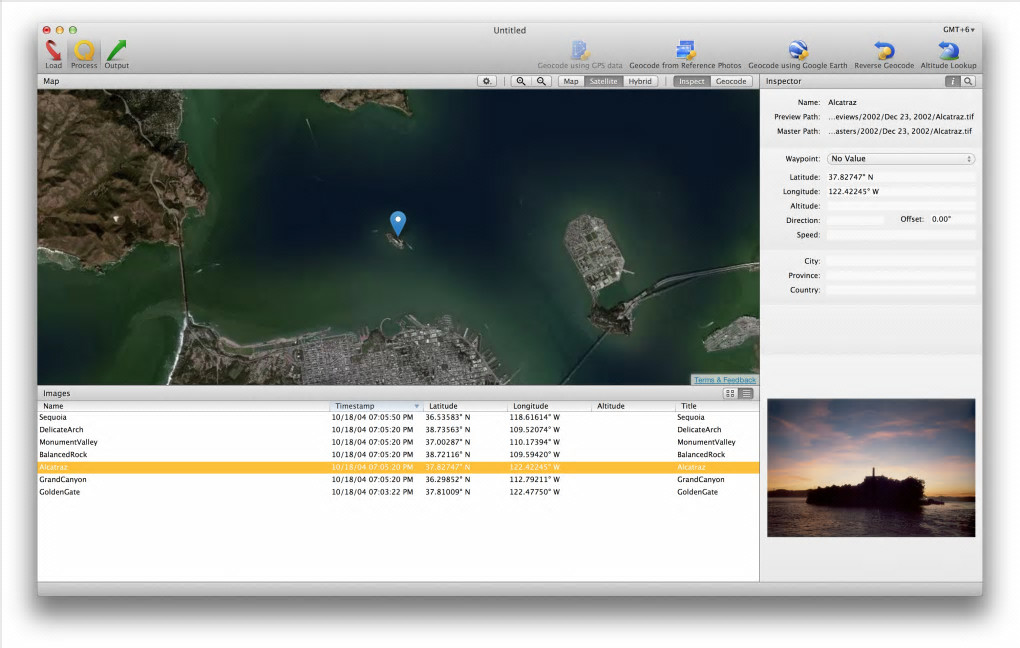1020x648 pixels.
Task: Open the GMT+6 timezone menu
Action: tap(958, 30)
